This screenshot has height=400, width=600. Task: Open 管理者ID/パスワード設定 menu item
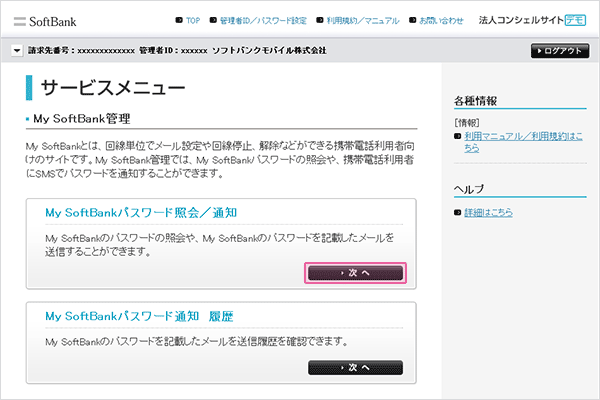tap(263, 21)
